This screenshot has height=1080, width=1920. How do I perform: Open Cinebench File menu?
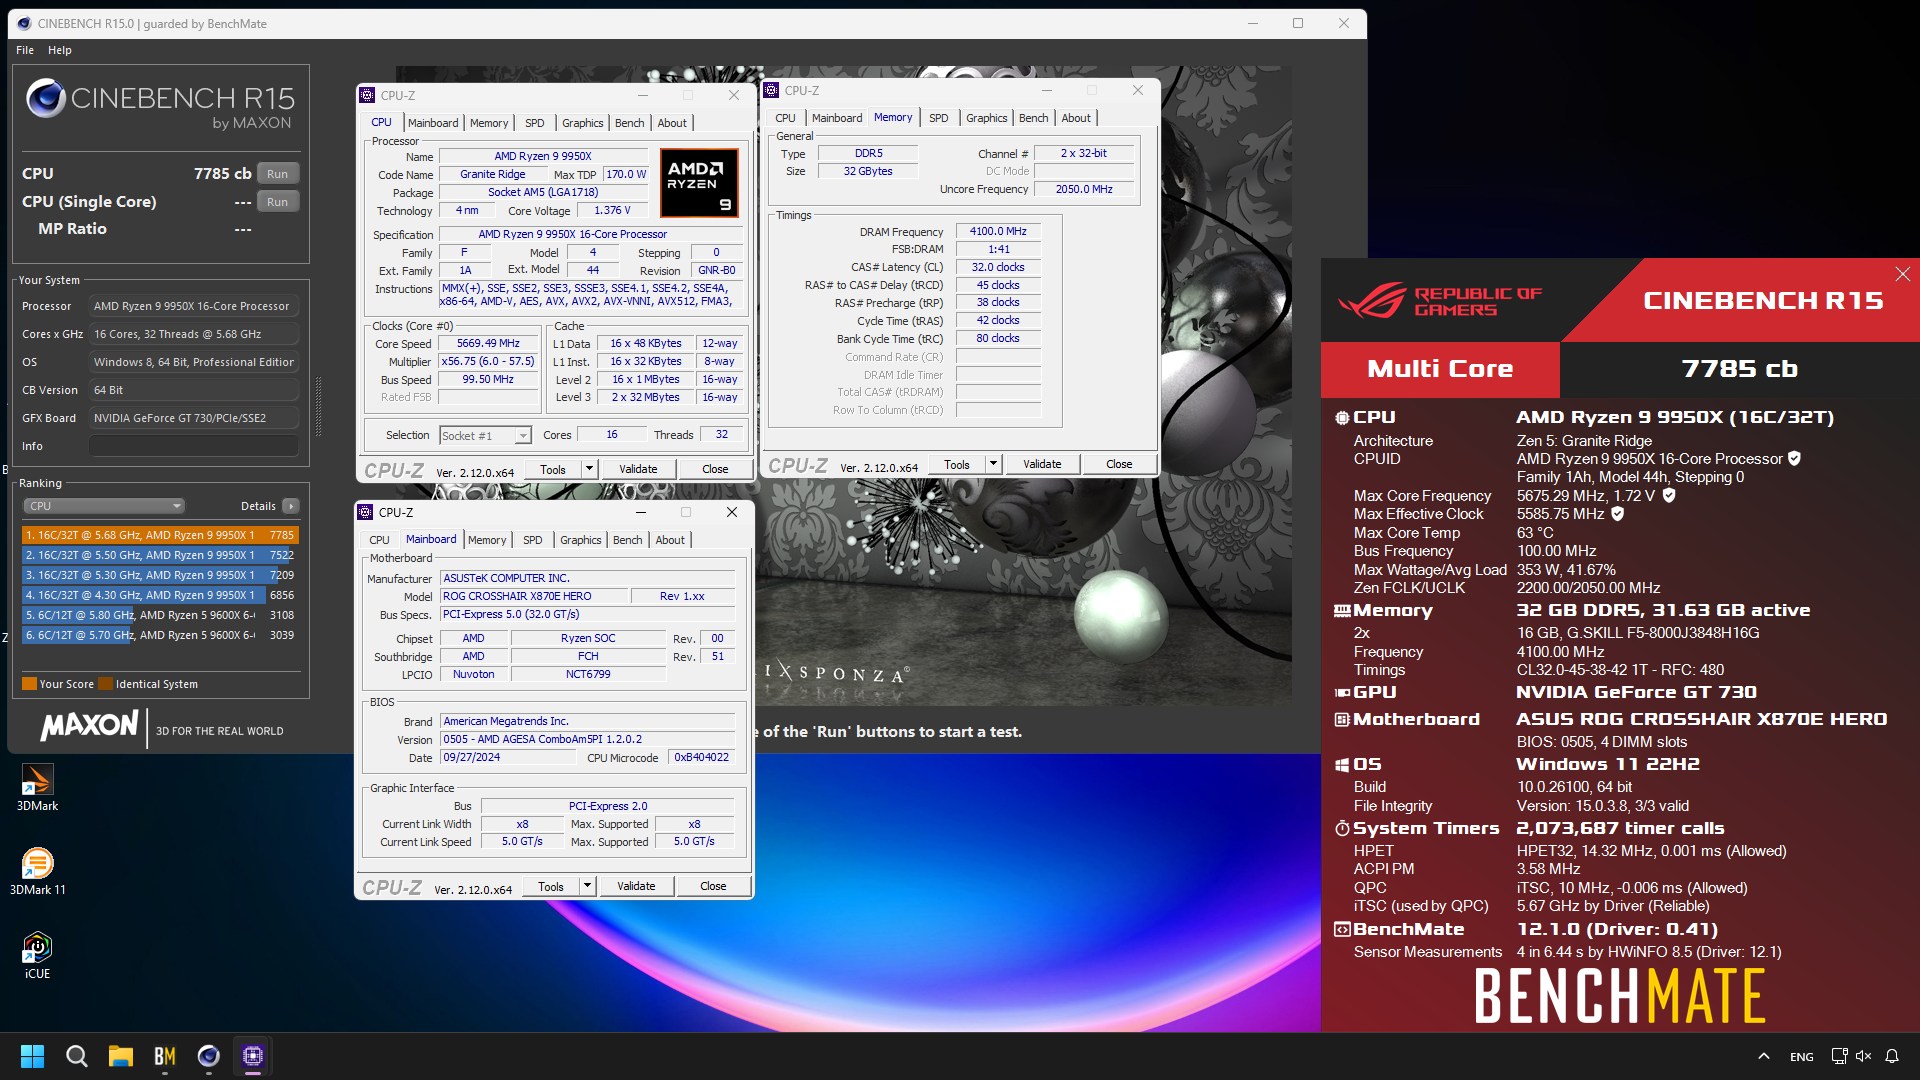(x=25, y=50)
